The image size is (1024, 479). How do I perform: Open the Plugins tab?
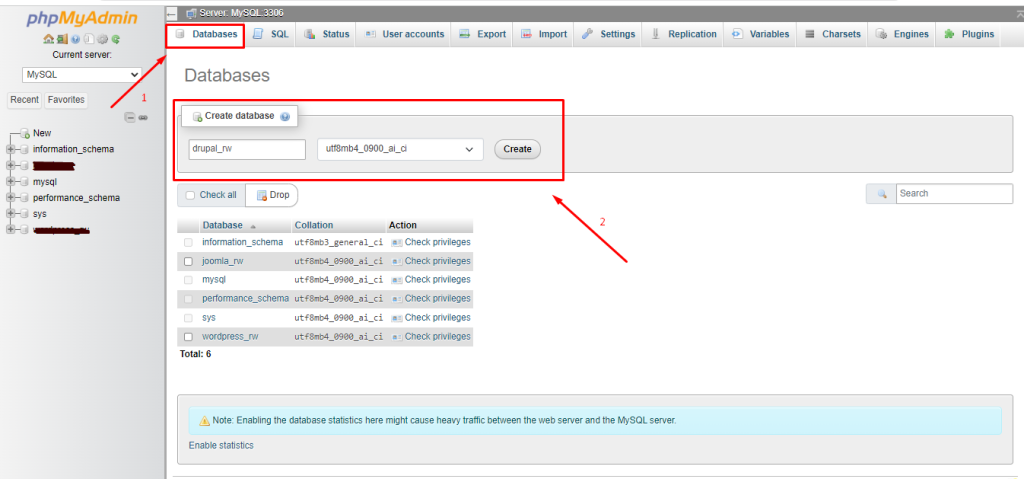968,34
